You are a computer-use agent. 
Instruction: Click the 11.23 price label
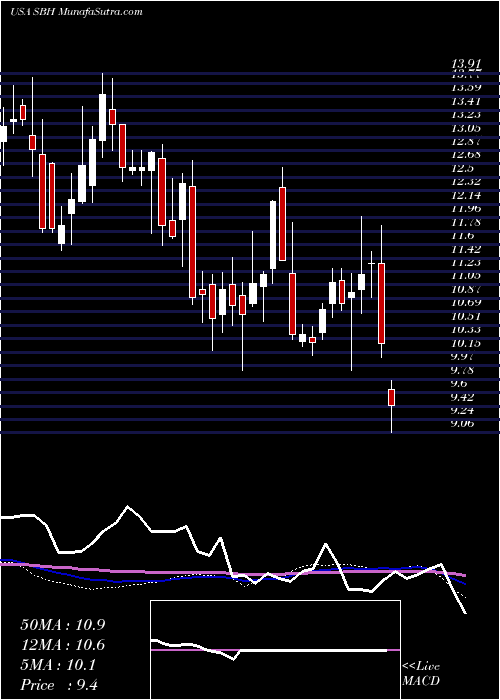pos(467,263)
